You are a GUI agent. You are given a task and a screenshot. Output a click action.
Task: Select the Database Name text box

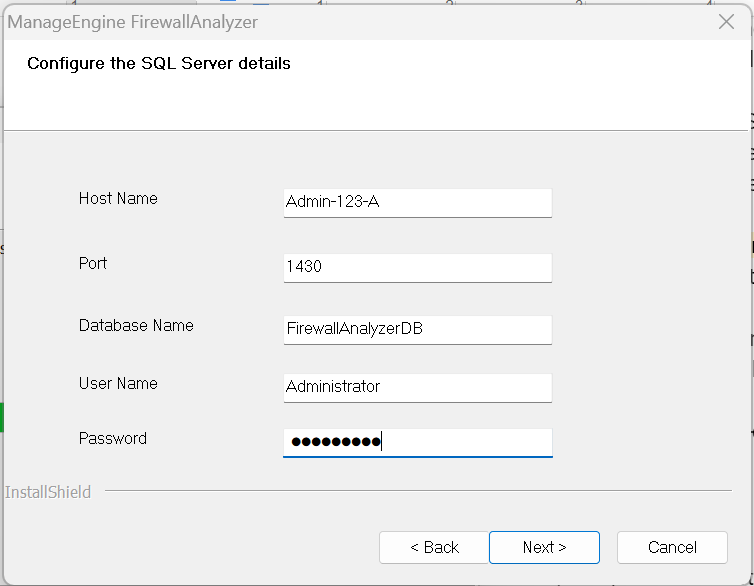pos(417,329)
